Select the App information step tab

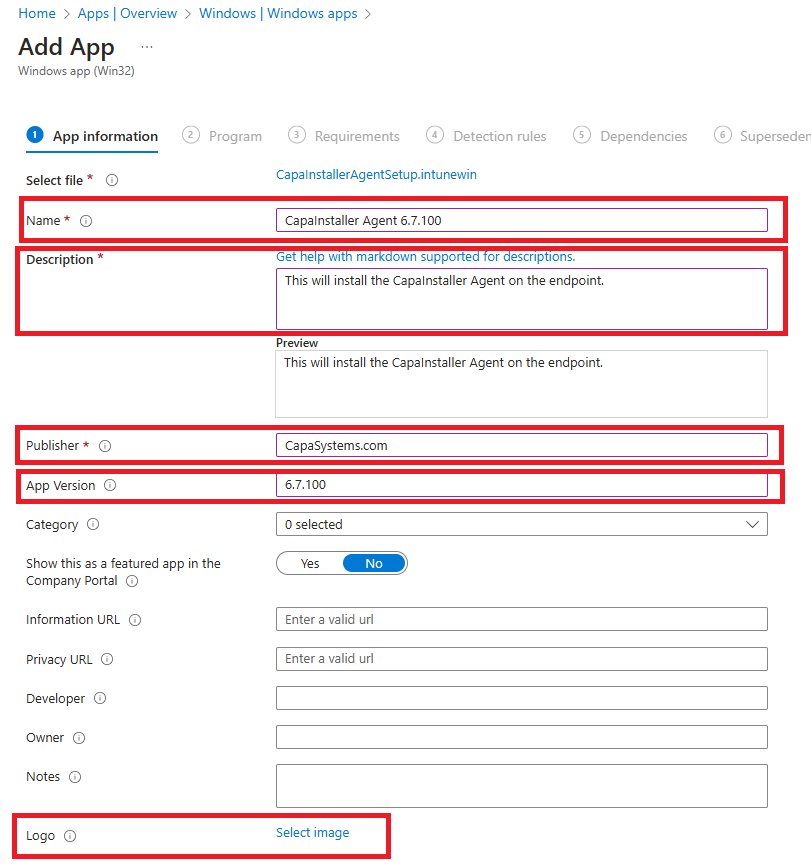coord(92,136)
